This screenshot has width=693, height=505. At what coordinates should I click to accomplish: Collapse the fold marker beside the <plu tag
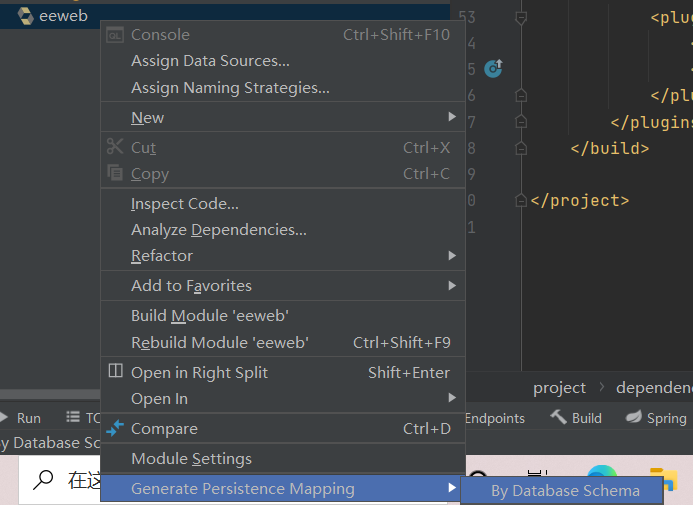coord(521,18)
